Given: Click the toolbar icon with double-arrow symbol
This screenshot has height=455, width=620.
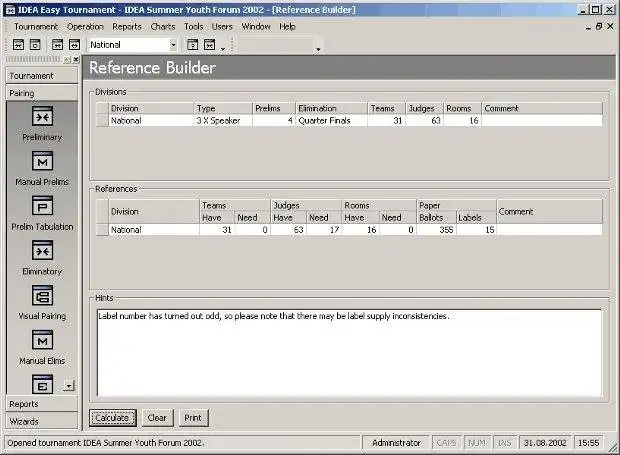Looking at the screenshot, I should click(74, 45).
